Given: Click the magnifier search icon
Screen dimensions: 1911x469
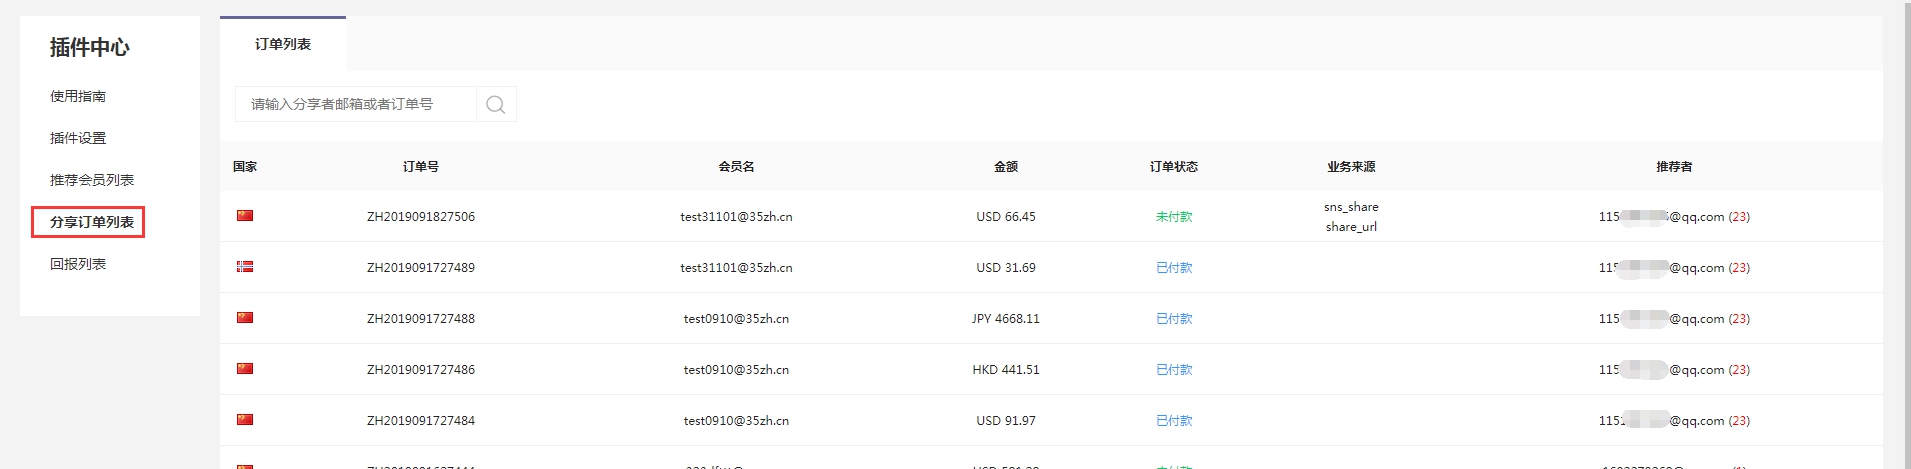Looking at the screenshot, I should [495, 104].
